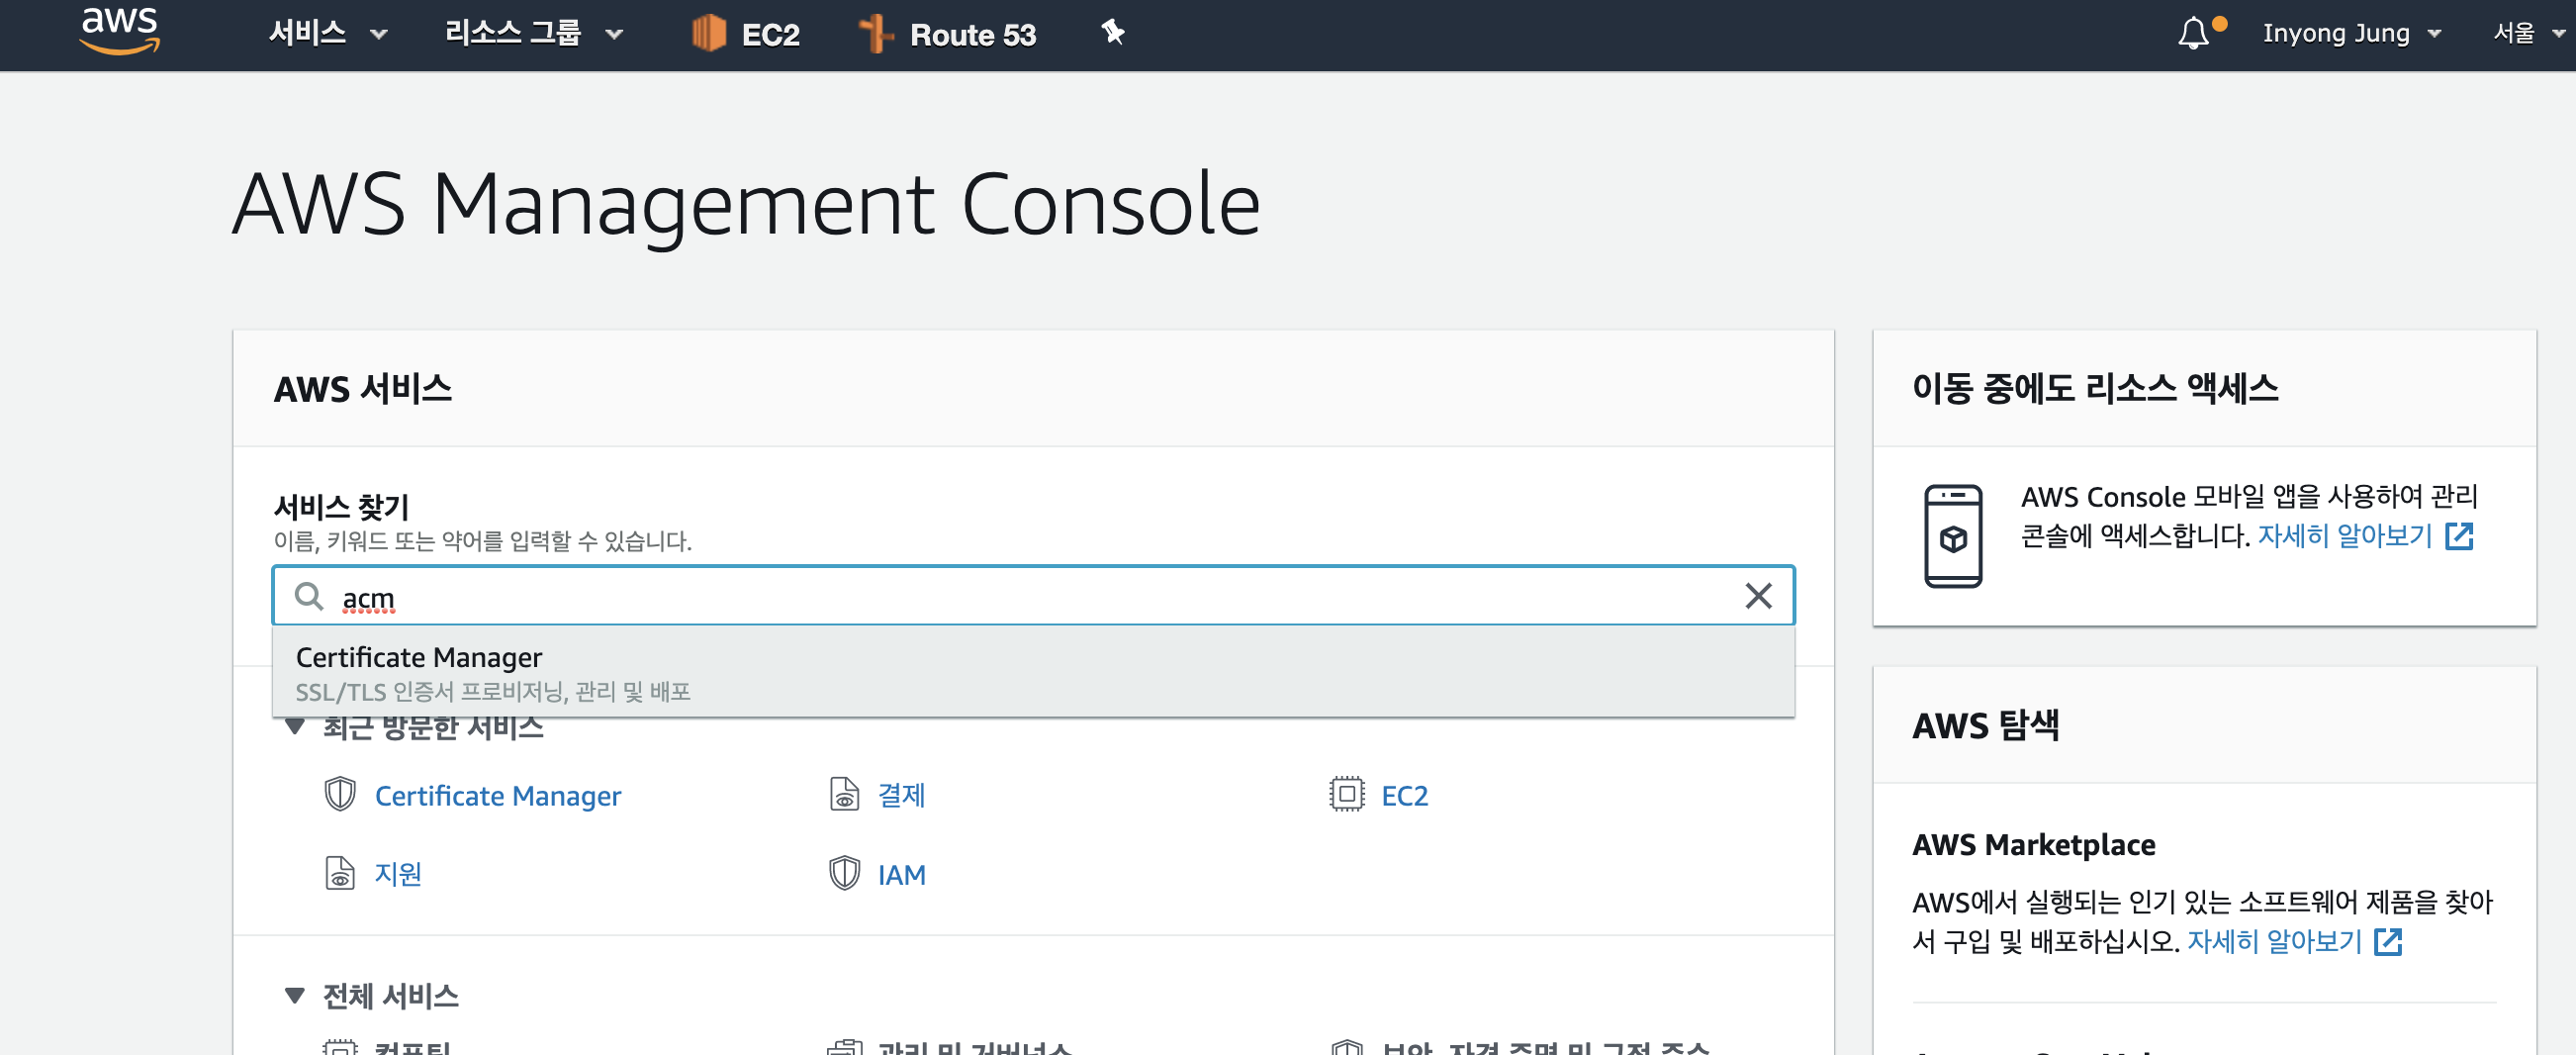This screenshot has height=1055, width=2576.
Task: Open 자세히 알아보기 link for the mobile app
Action: [x=2345, y=537]
